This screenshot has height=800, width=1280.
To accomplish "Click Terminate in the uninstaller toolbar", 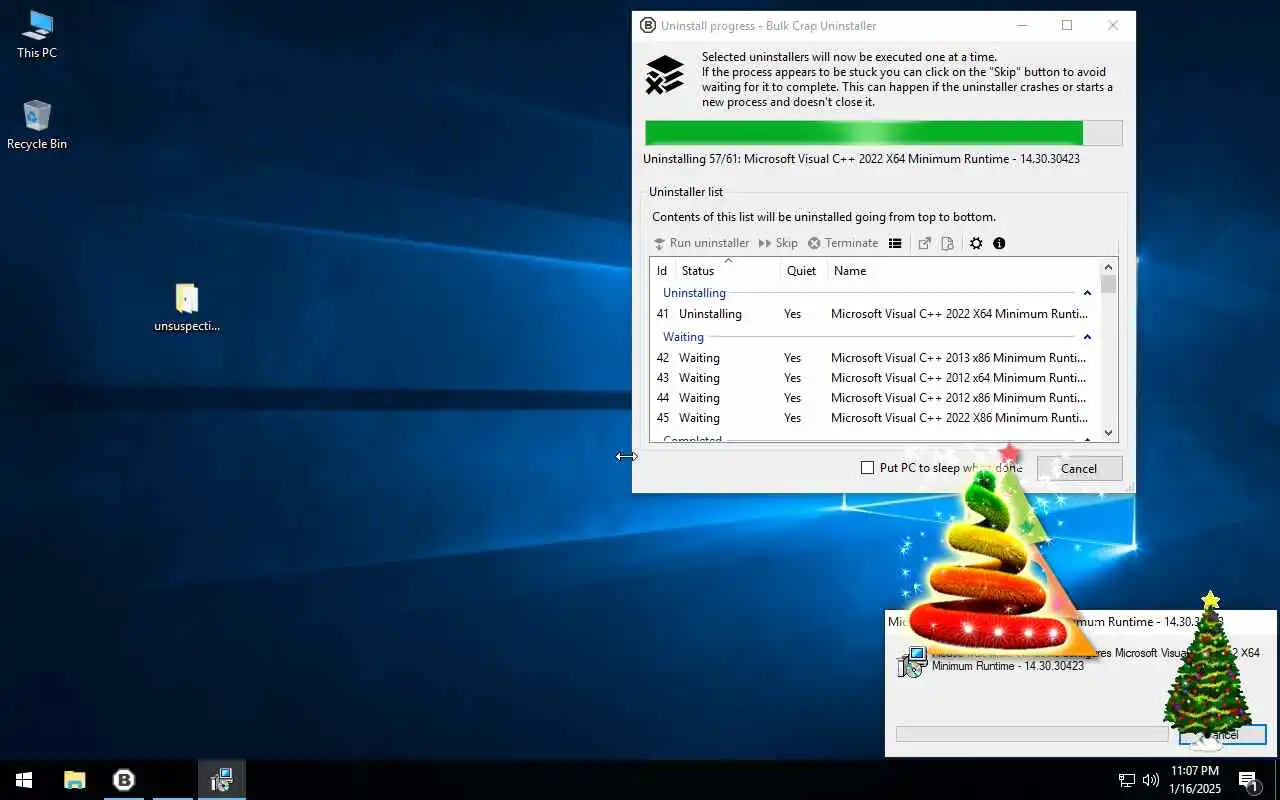I will pyautogui.click(x=843, y=243).
